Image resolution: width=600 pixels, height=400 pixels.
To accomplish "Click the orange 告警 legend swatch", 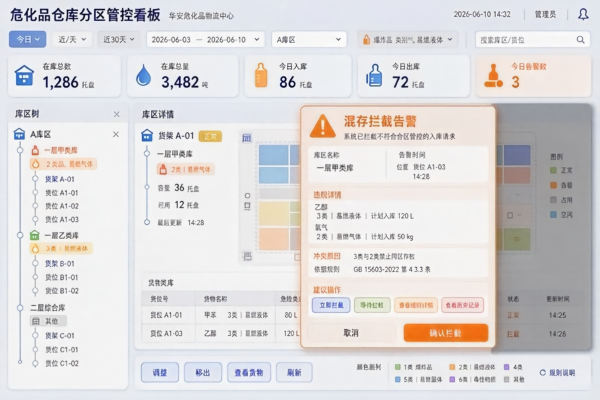I will pyautogui.click(x=553, y=185).
